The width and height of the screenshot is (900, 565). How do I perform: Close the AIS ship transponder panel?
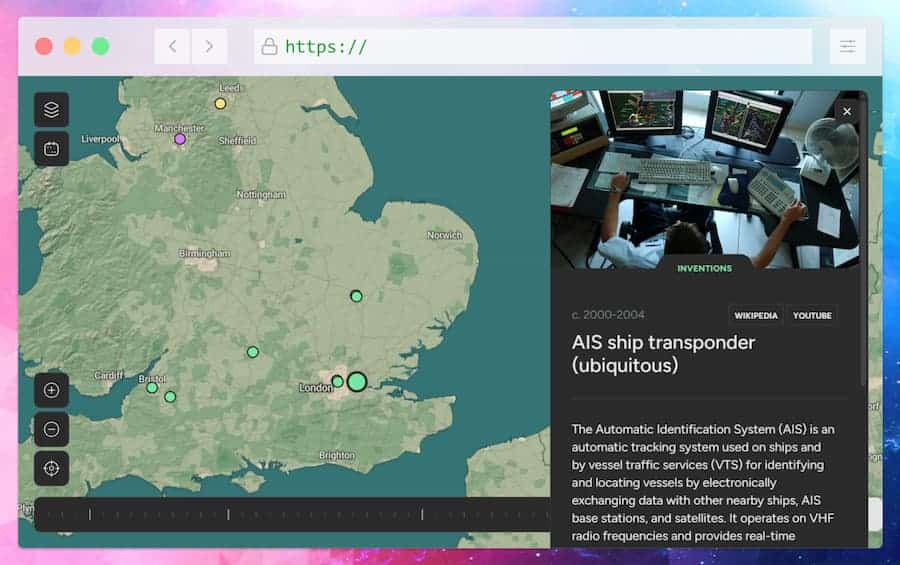coord(847,111)
